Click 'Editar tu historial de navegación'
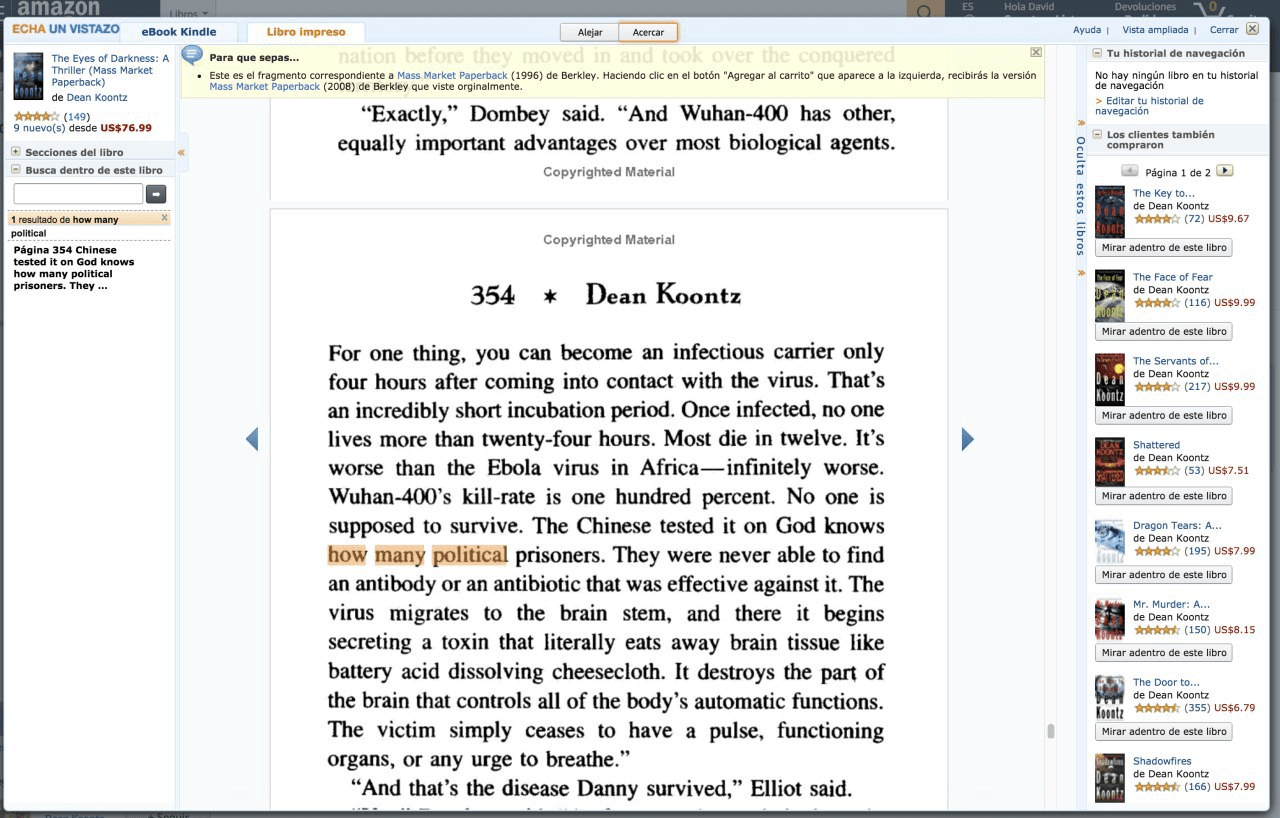Image resolution: width=1280 pixels, height=818 pixels. [x=1149, y=106]
